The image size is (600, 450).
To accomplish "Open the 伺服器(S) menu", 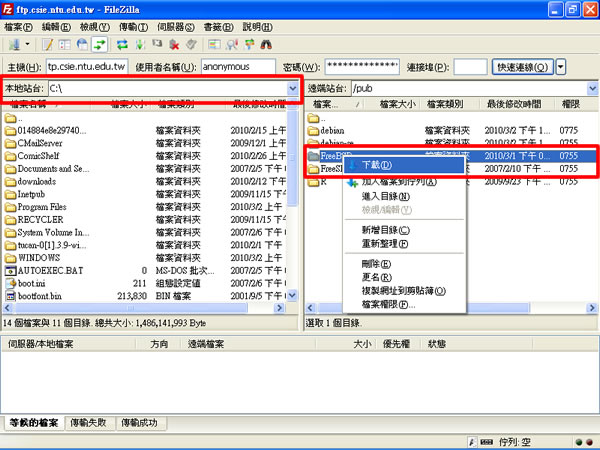I will click(176, 27).
